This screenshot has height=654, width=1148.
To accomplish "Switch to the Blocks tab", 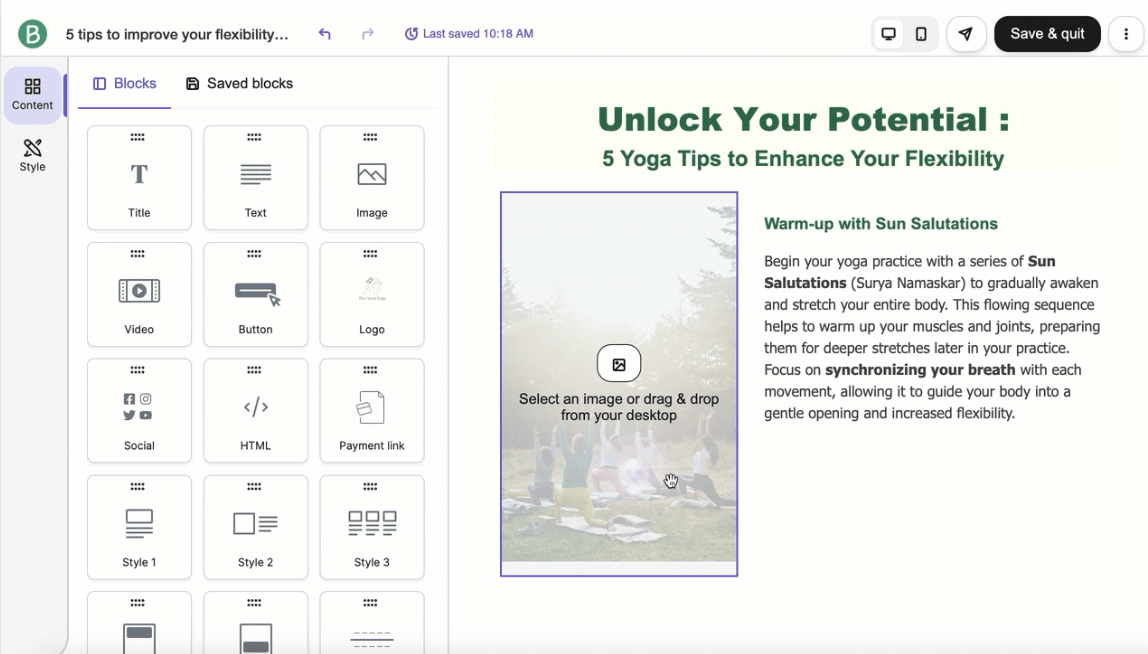I will point(124,83).
